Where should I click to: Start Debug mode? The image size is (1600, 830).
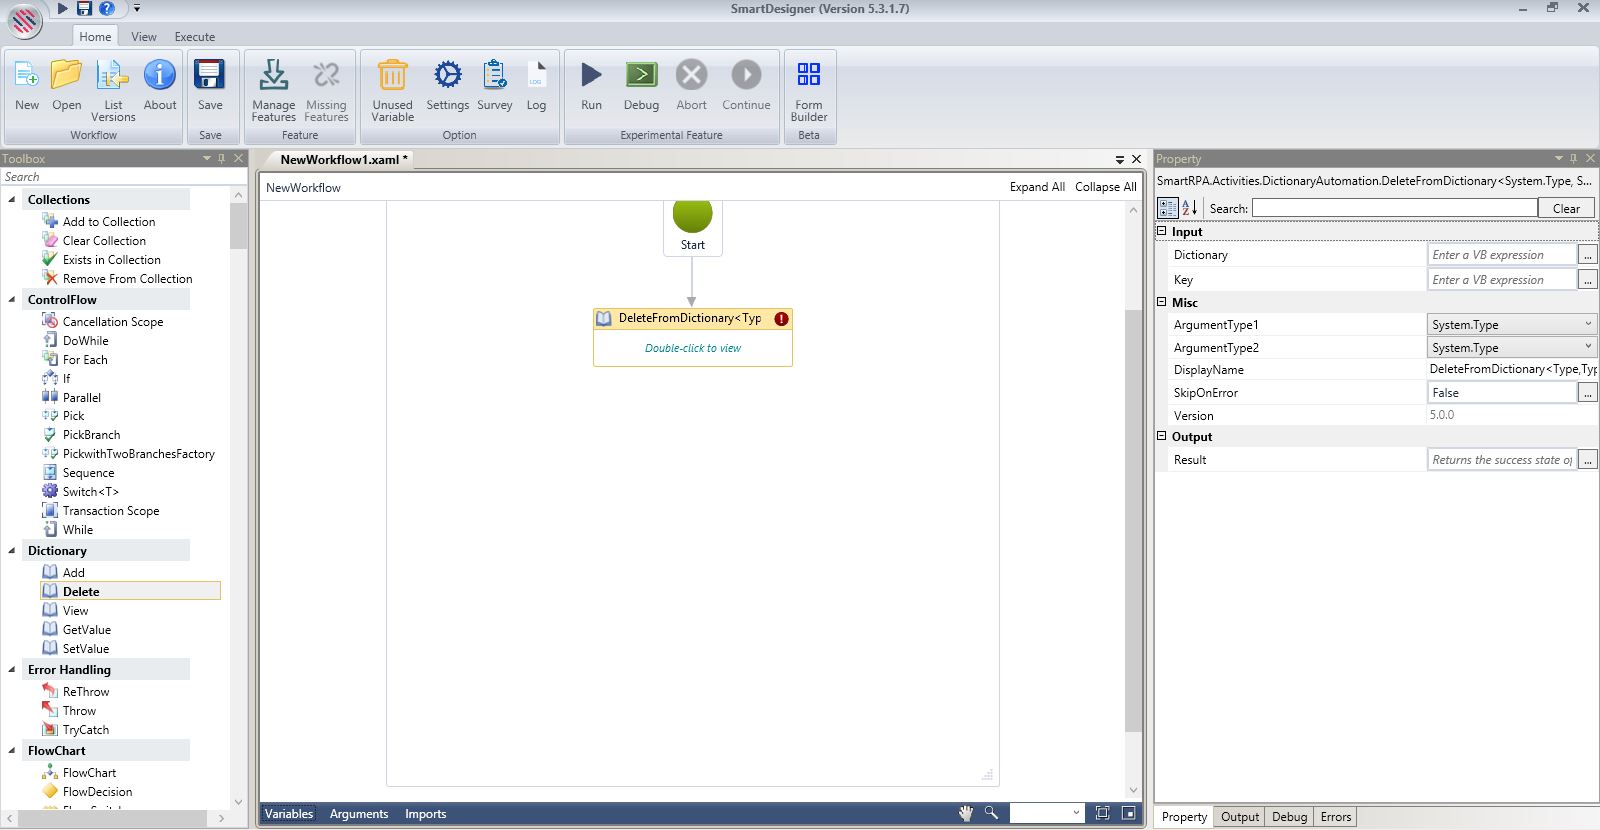pyautogui.click(x=641, y=76)
